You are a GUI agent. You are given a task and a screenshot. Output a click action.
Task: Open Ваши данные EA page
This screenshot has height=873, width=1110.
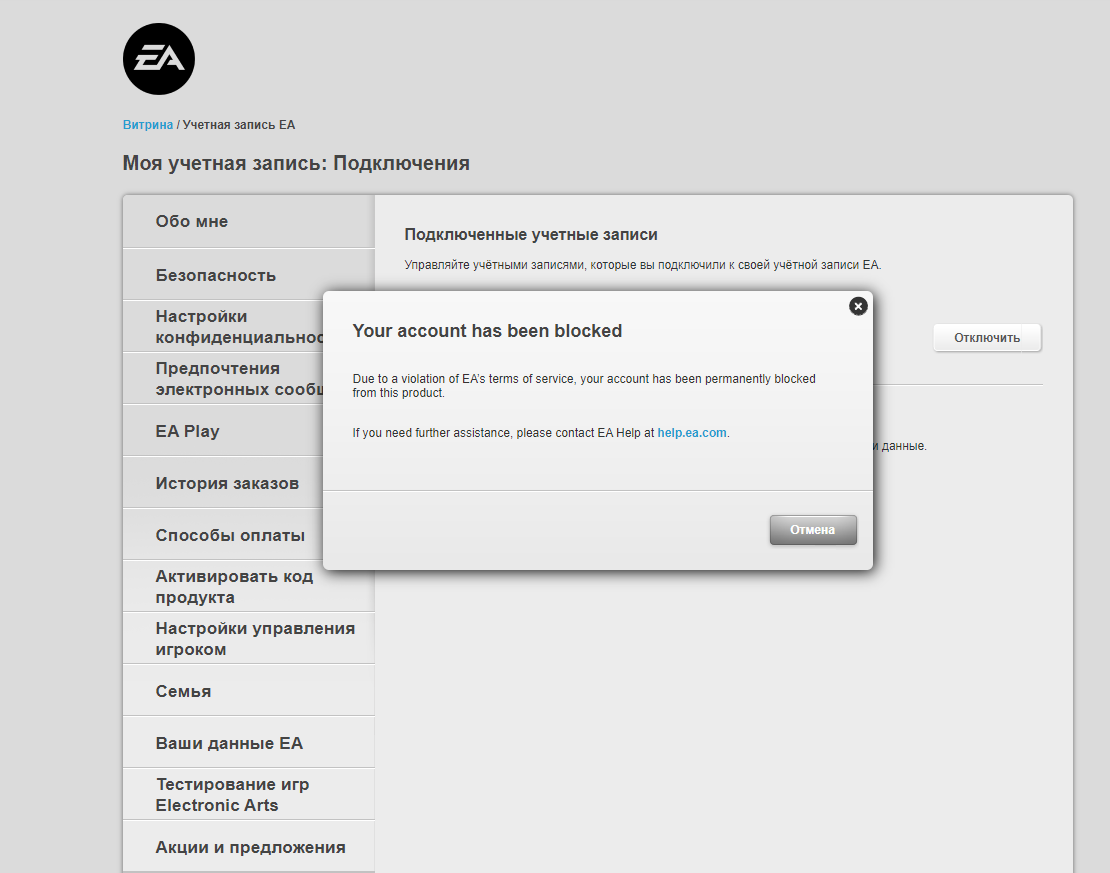tap(229, 743)
